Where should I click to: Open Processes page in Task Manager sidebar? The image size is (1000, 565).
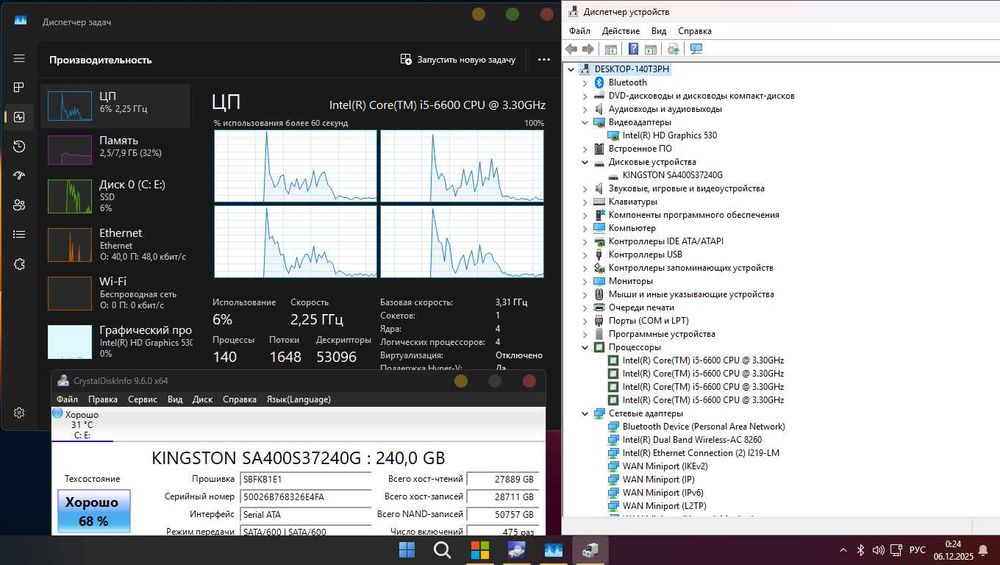pos(19,87)
